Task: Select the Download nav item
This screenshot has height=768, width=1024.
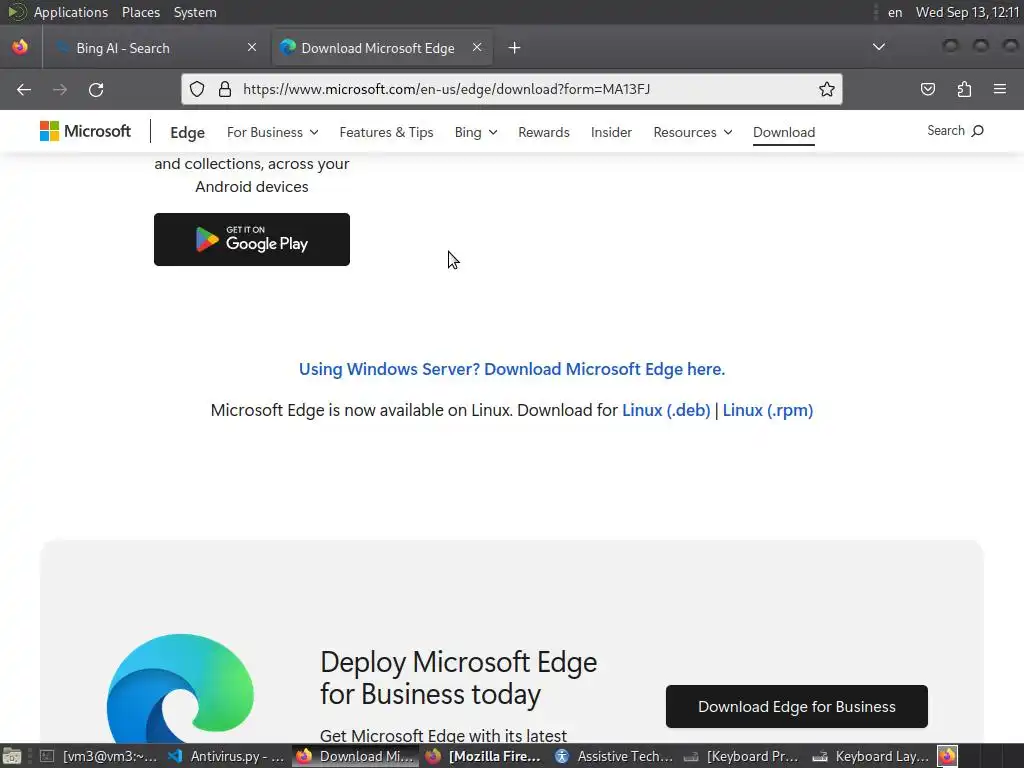Action: point(784,132)
